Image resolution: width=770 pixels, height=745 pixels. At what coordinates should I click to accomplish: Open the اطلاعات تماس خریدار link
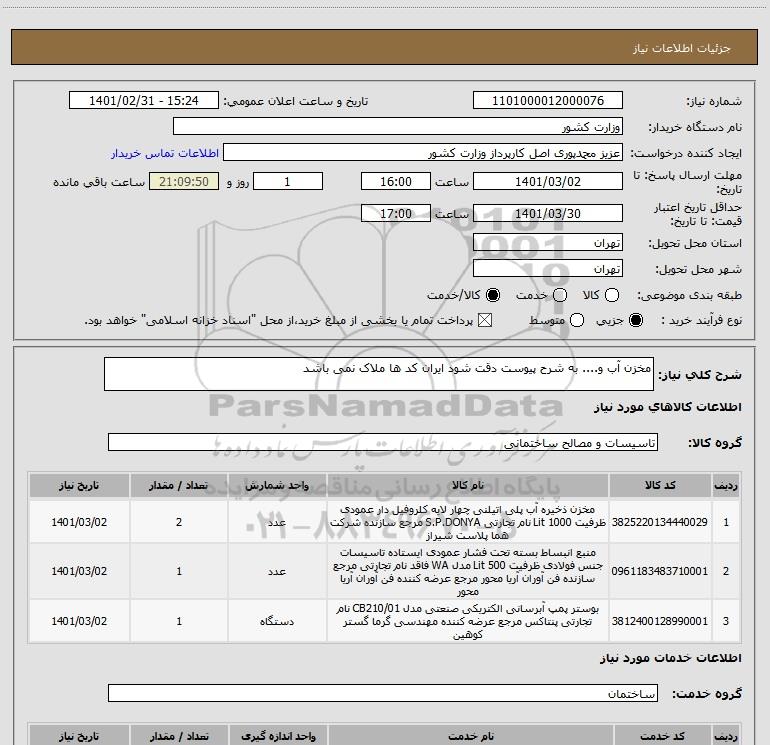165,153
